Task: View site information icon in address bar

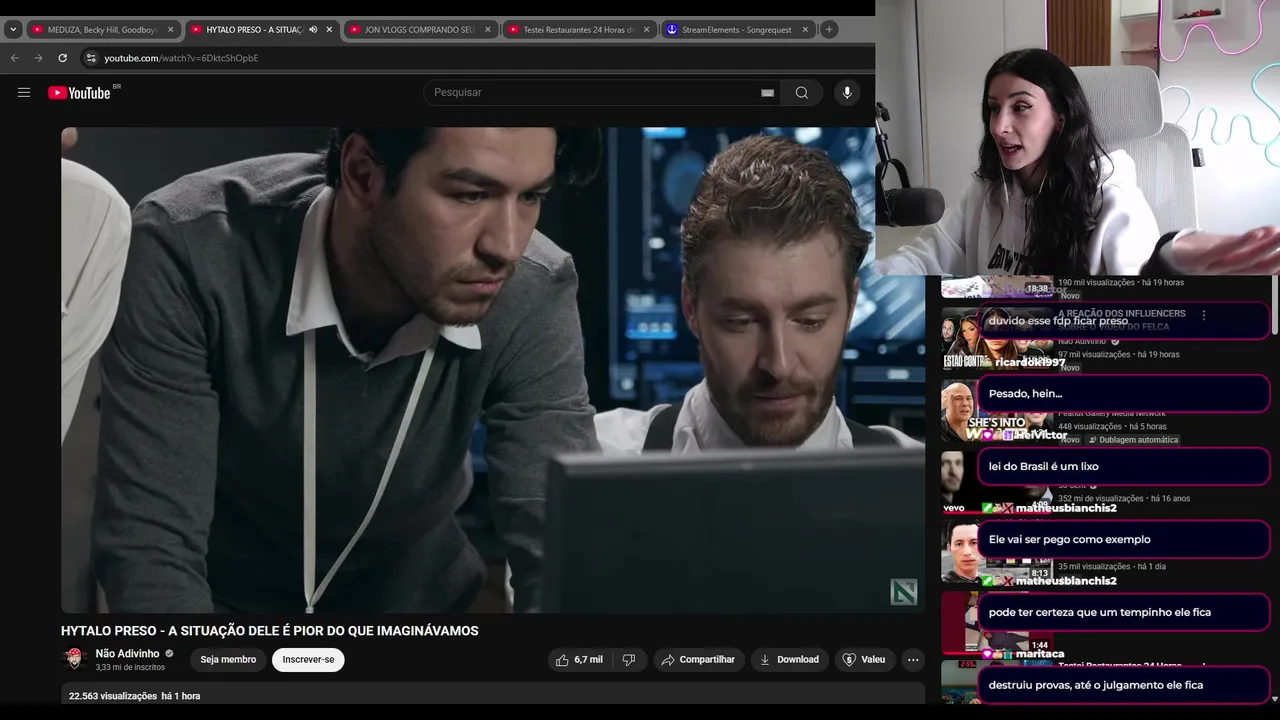Action: [91, 58]
